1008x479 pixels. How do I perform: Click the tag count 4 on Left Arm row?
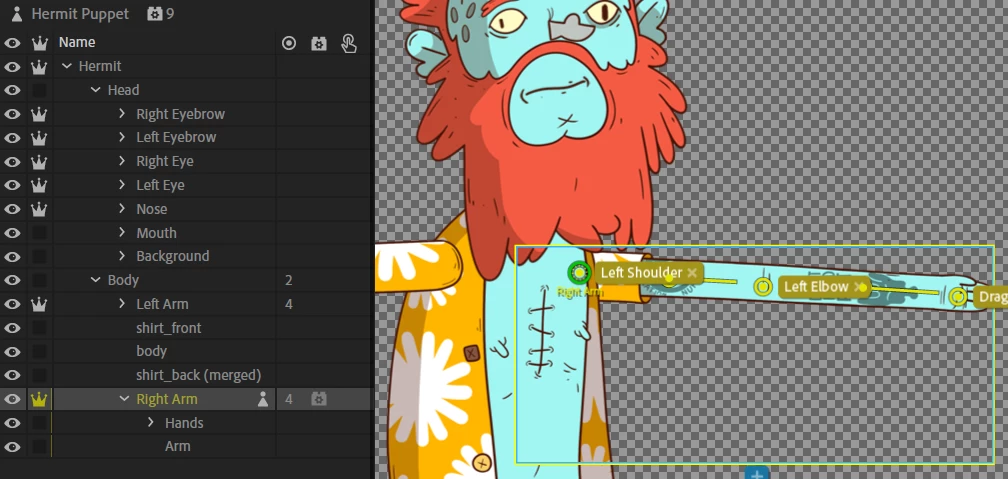click(289, 304)
